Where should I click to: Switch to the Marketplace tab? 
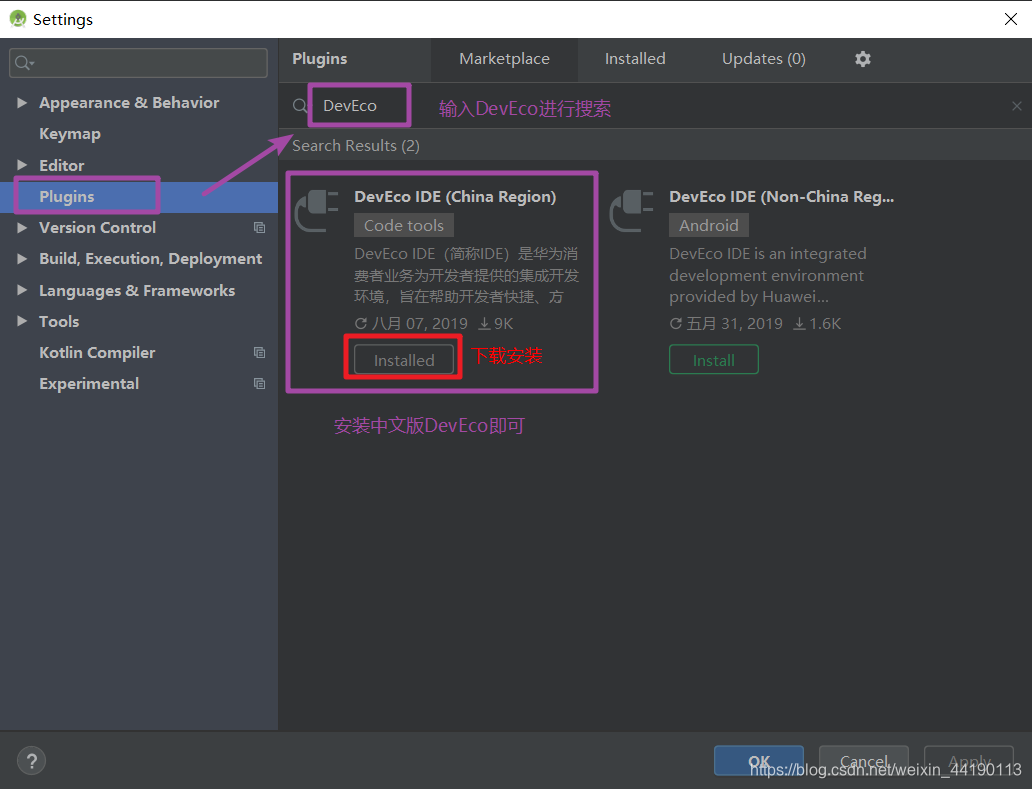tap(504, 59)
